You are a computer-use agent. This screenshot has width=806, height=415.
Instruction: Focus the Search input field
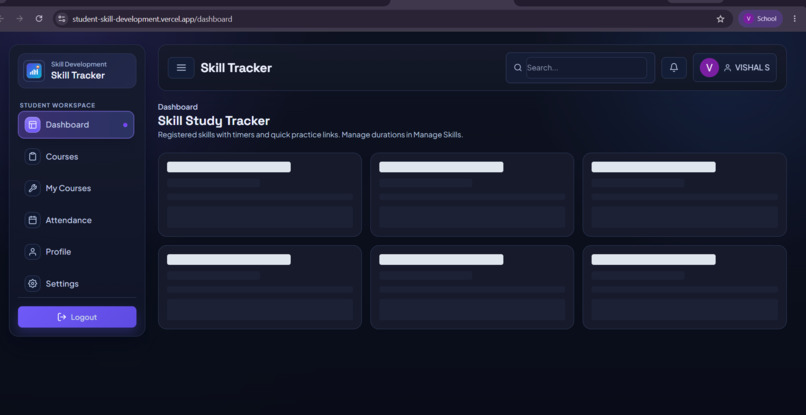(x=586, y=68)
